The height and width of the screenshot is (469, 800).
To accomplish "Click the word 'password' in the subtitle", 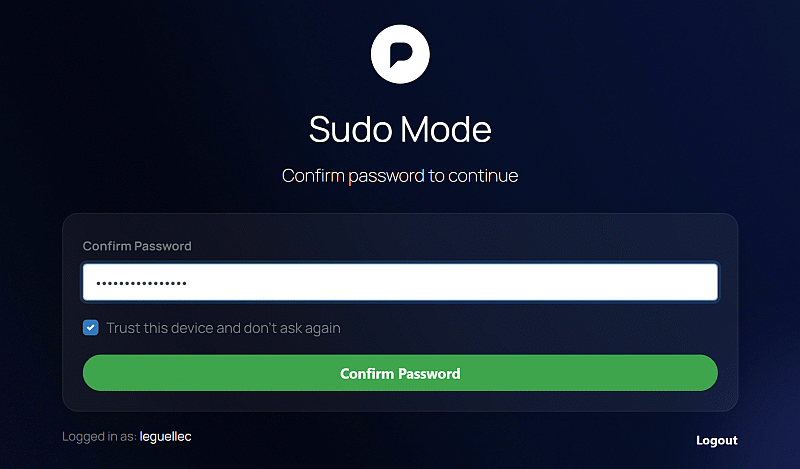I will [x=385, y=176].
